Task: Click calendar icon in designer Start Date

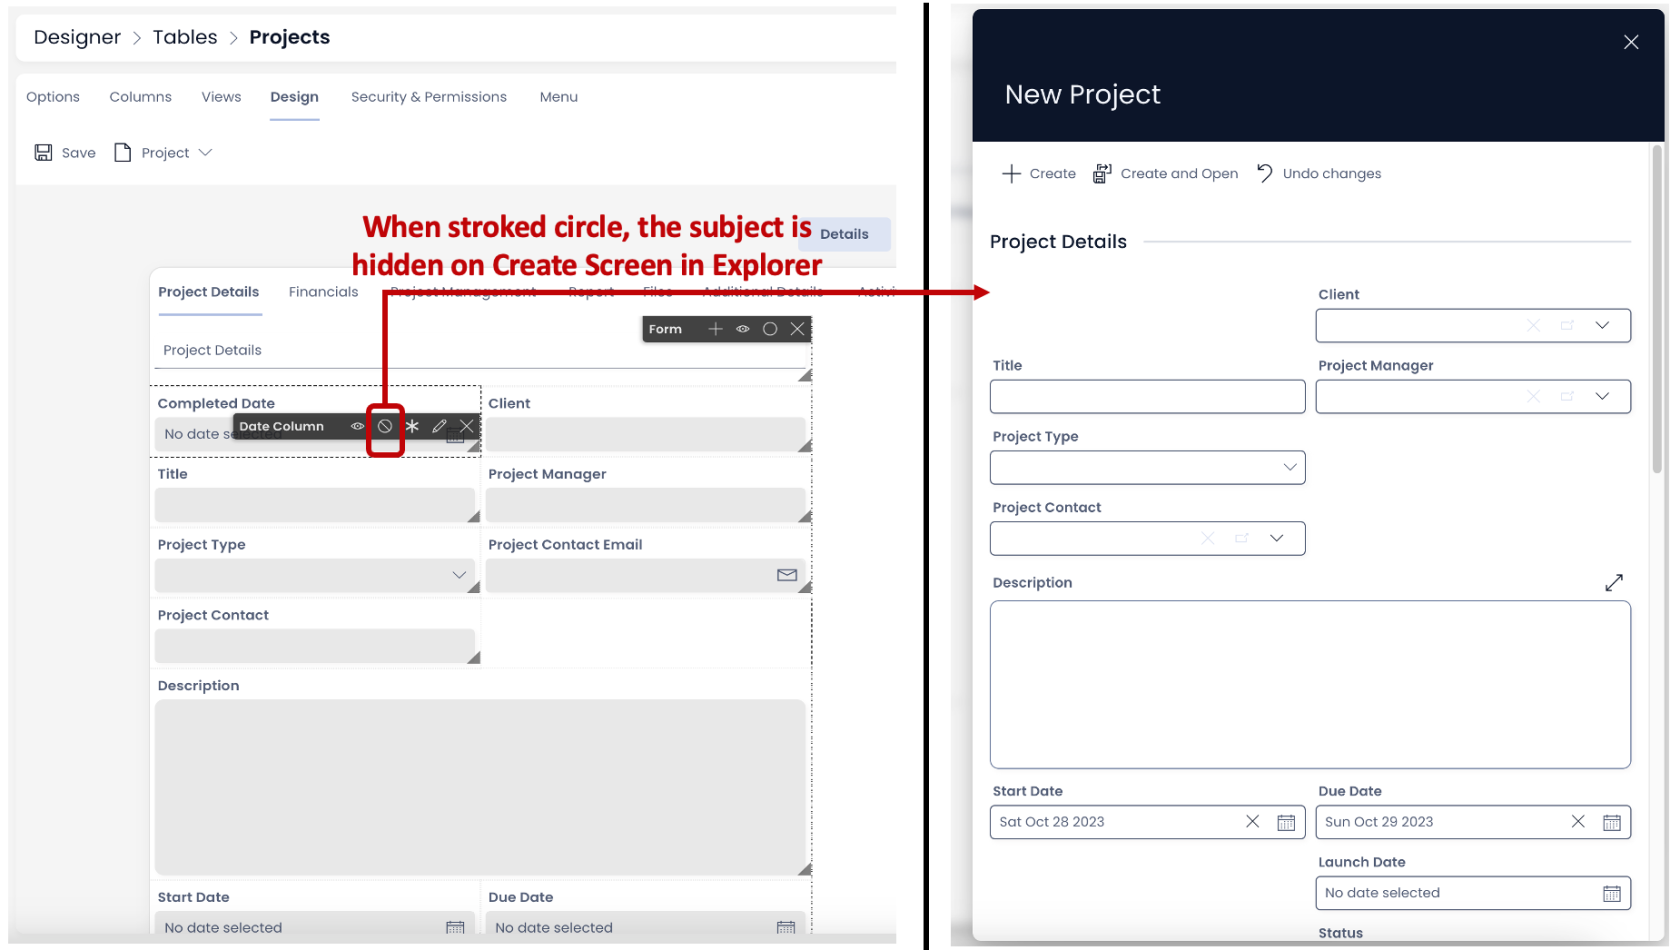Action: click(455, 928)
